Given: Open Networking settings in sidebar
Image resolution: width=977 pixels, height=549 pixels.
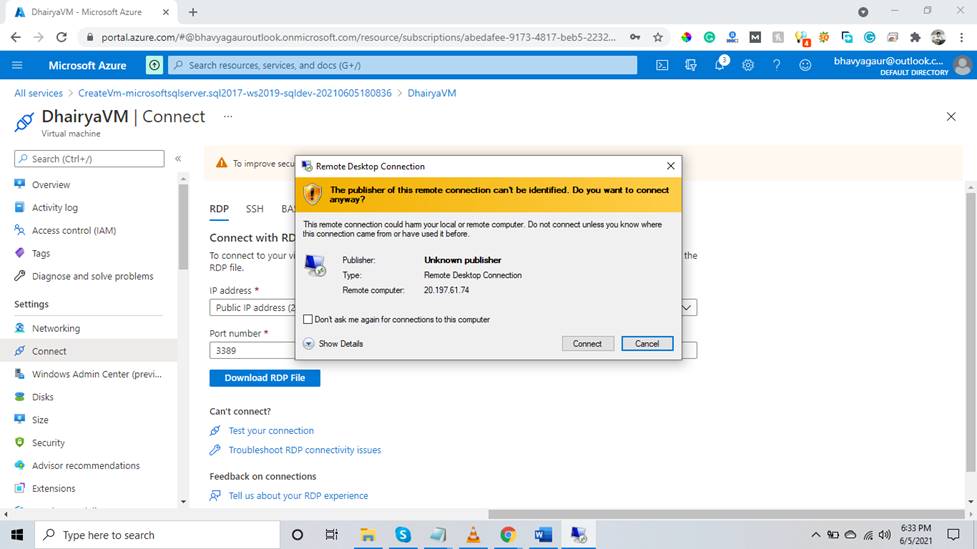Looking at the screenshot, I should 55,328.
